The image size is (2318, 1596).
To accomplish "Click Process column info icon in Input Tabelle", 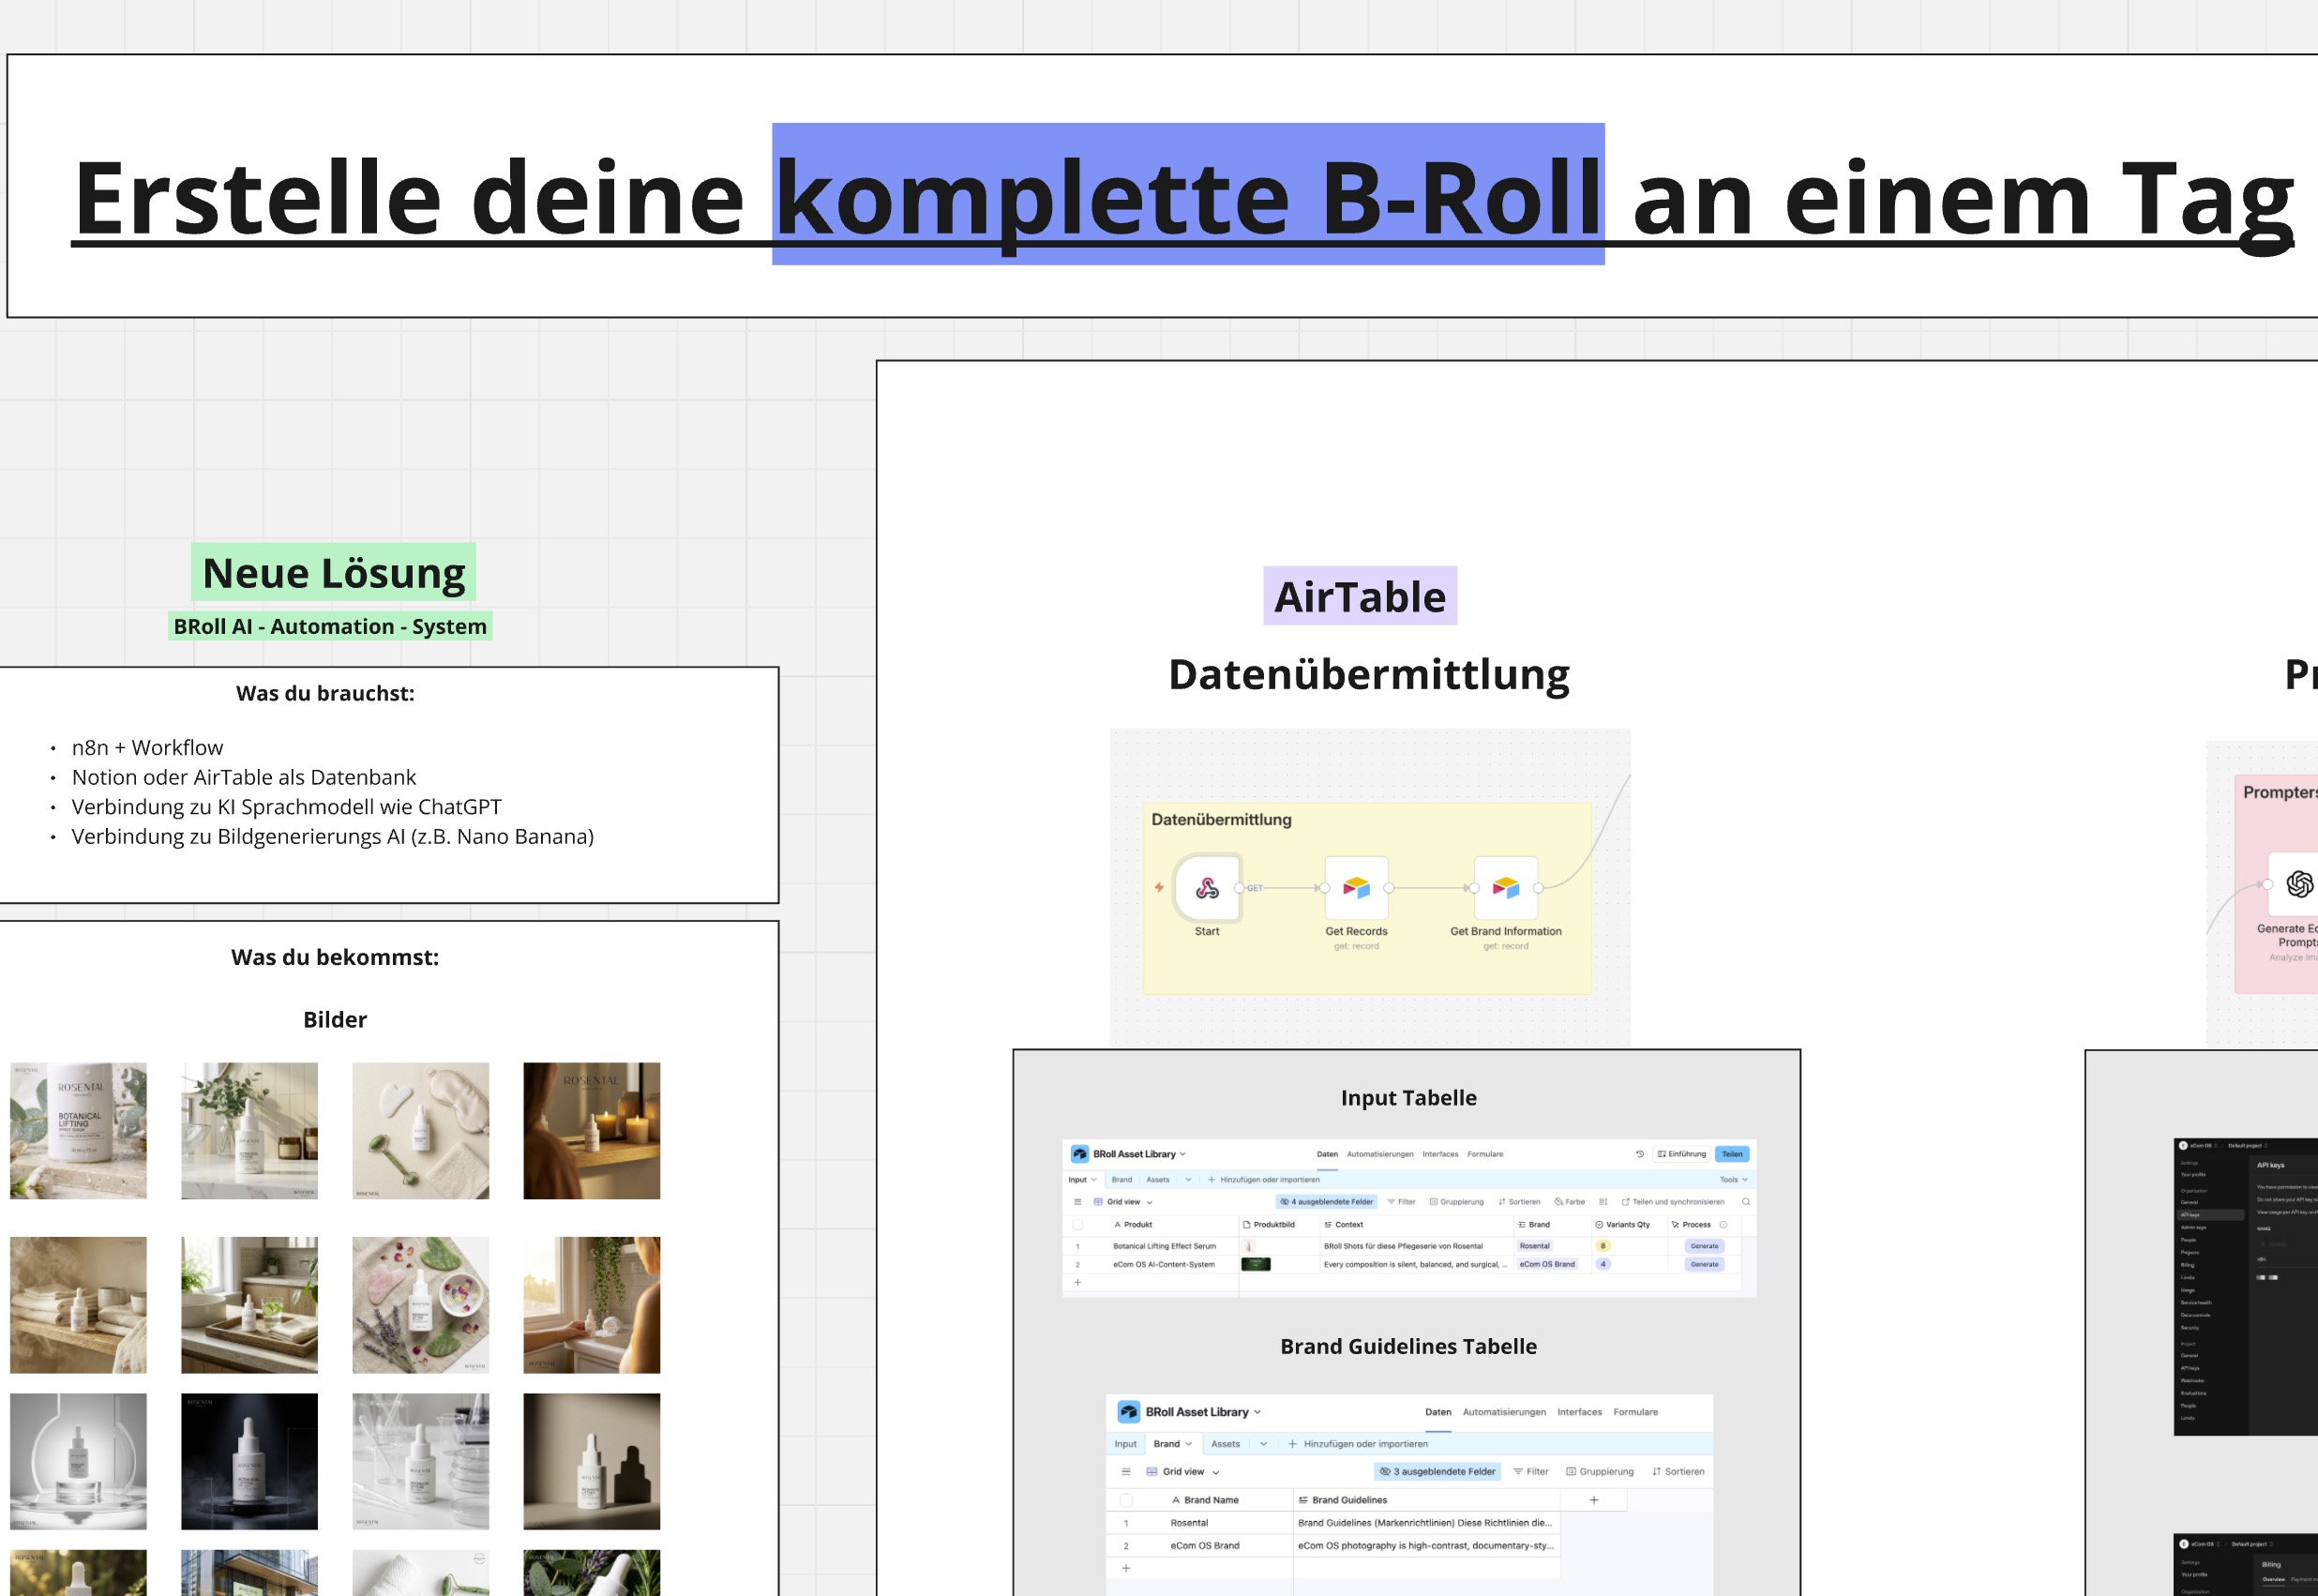I will (1723, 1224).
